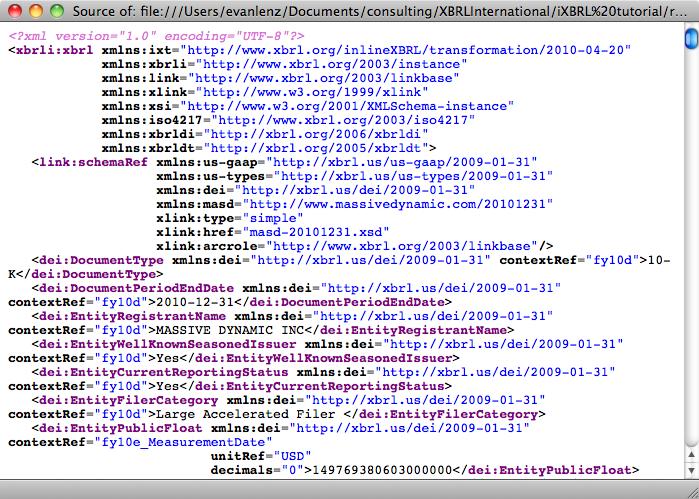699x499 pixels.
Task: Click the opening dei:DocumentPeriodEndDate tag name
Action: (136, 288)
